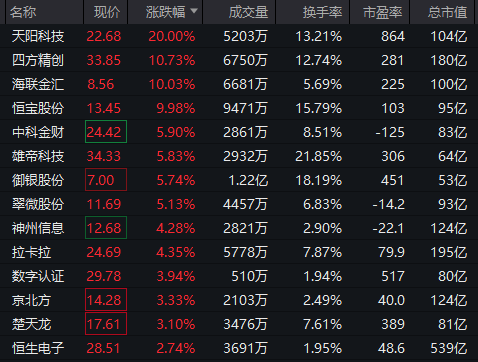Click P/E value 864
478x362 pixels.
(393, 36)
